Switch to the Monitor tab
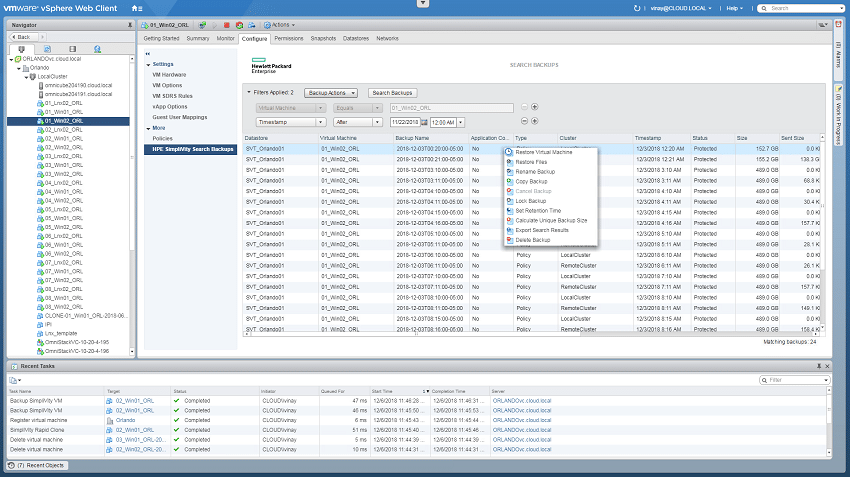The image size is (850, 477). point(226,38)
